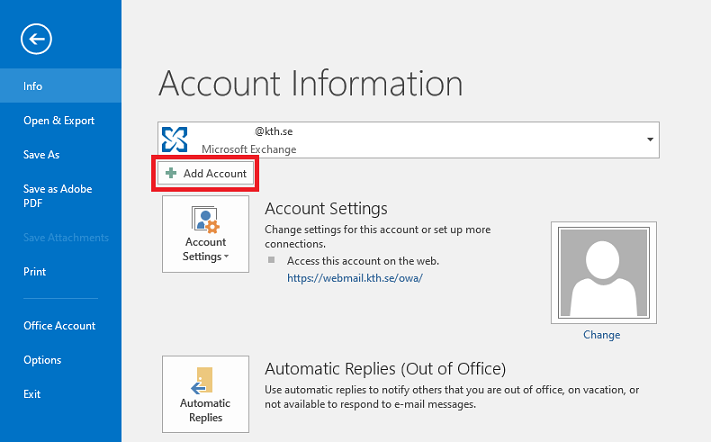Click the profile photo placeholder
711x442 pixels.
point(601,271)
